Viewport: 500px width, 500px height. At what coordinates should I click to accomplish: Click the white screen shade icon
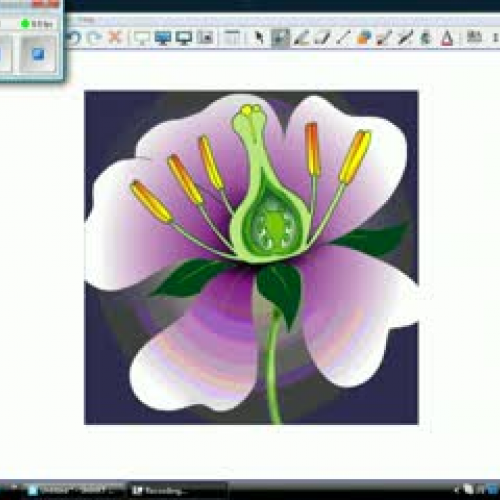pos(141,38)
